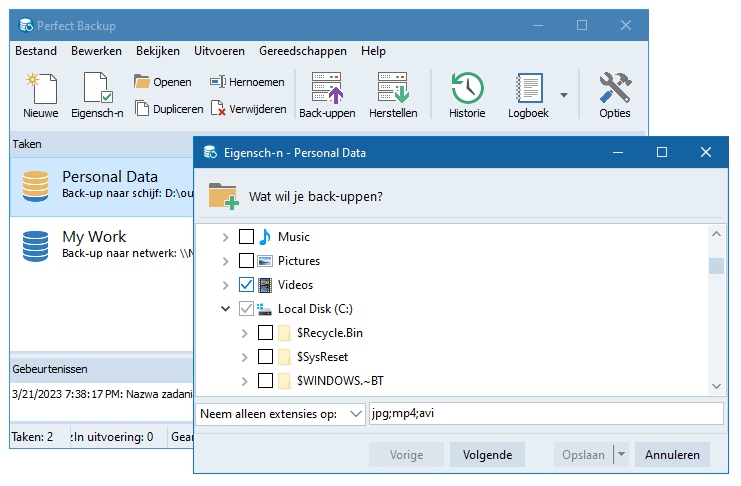Click Hernoemen rename toolbar button
The height and width of the screenshot is (486, 741).
[247, 82]
